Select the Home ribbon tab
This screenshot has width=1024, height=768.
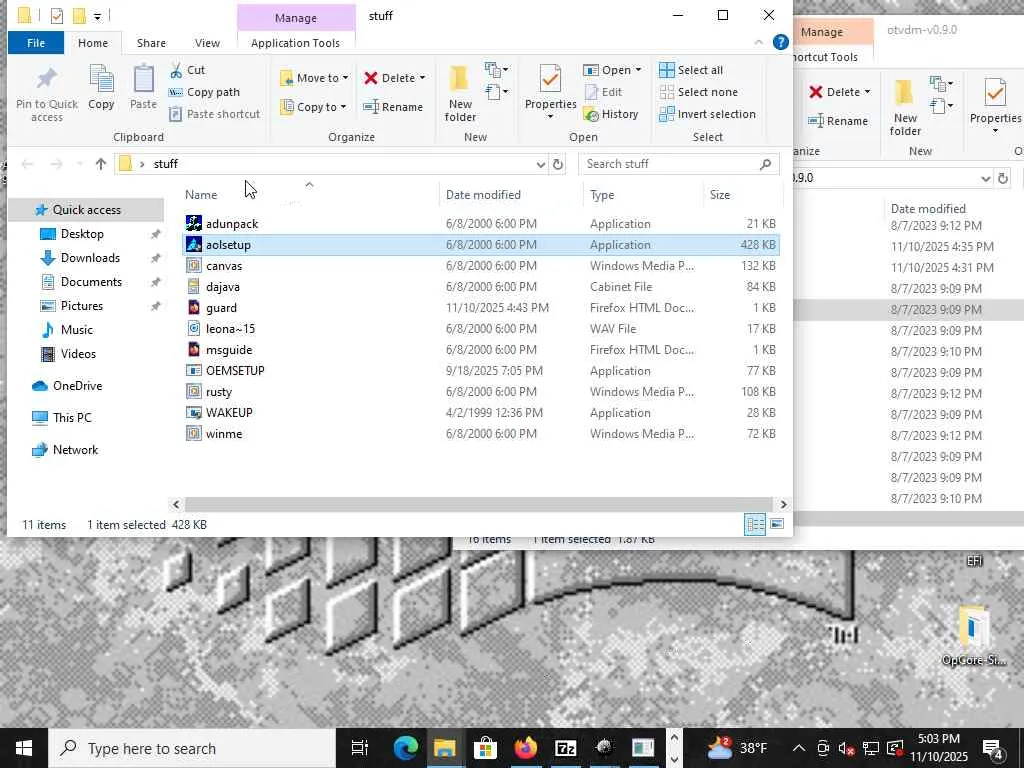[x=93, y=42]
